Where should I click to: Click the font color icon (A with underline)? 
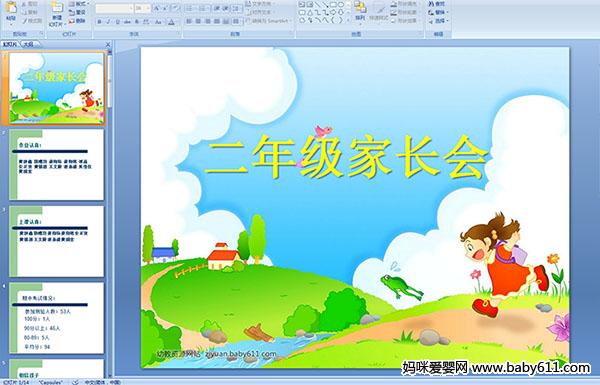coord(171,22)
